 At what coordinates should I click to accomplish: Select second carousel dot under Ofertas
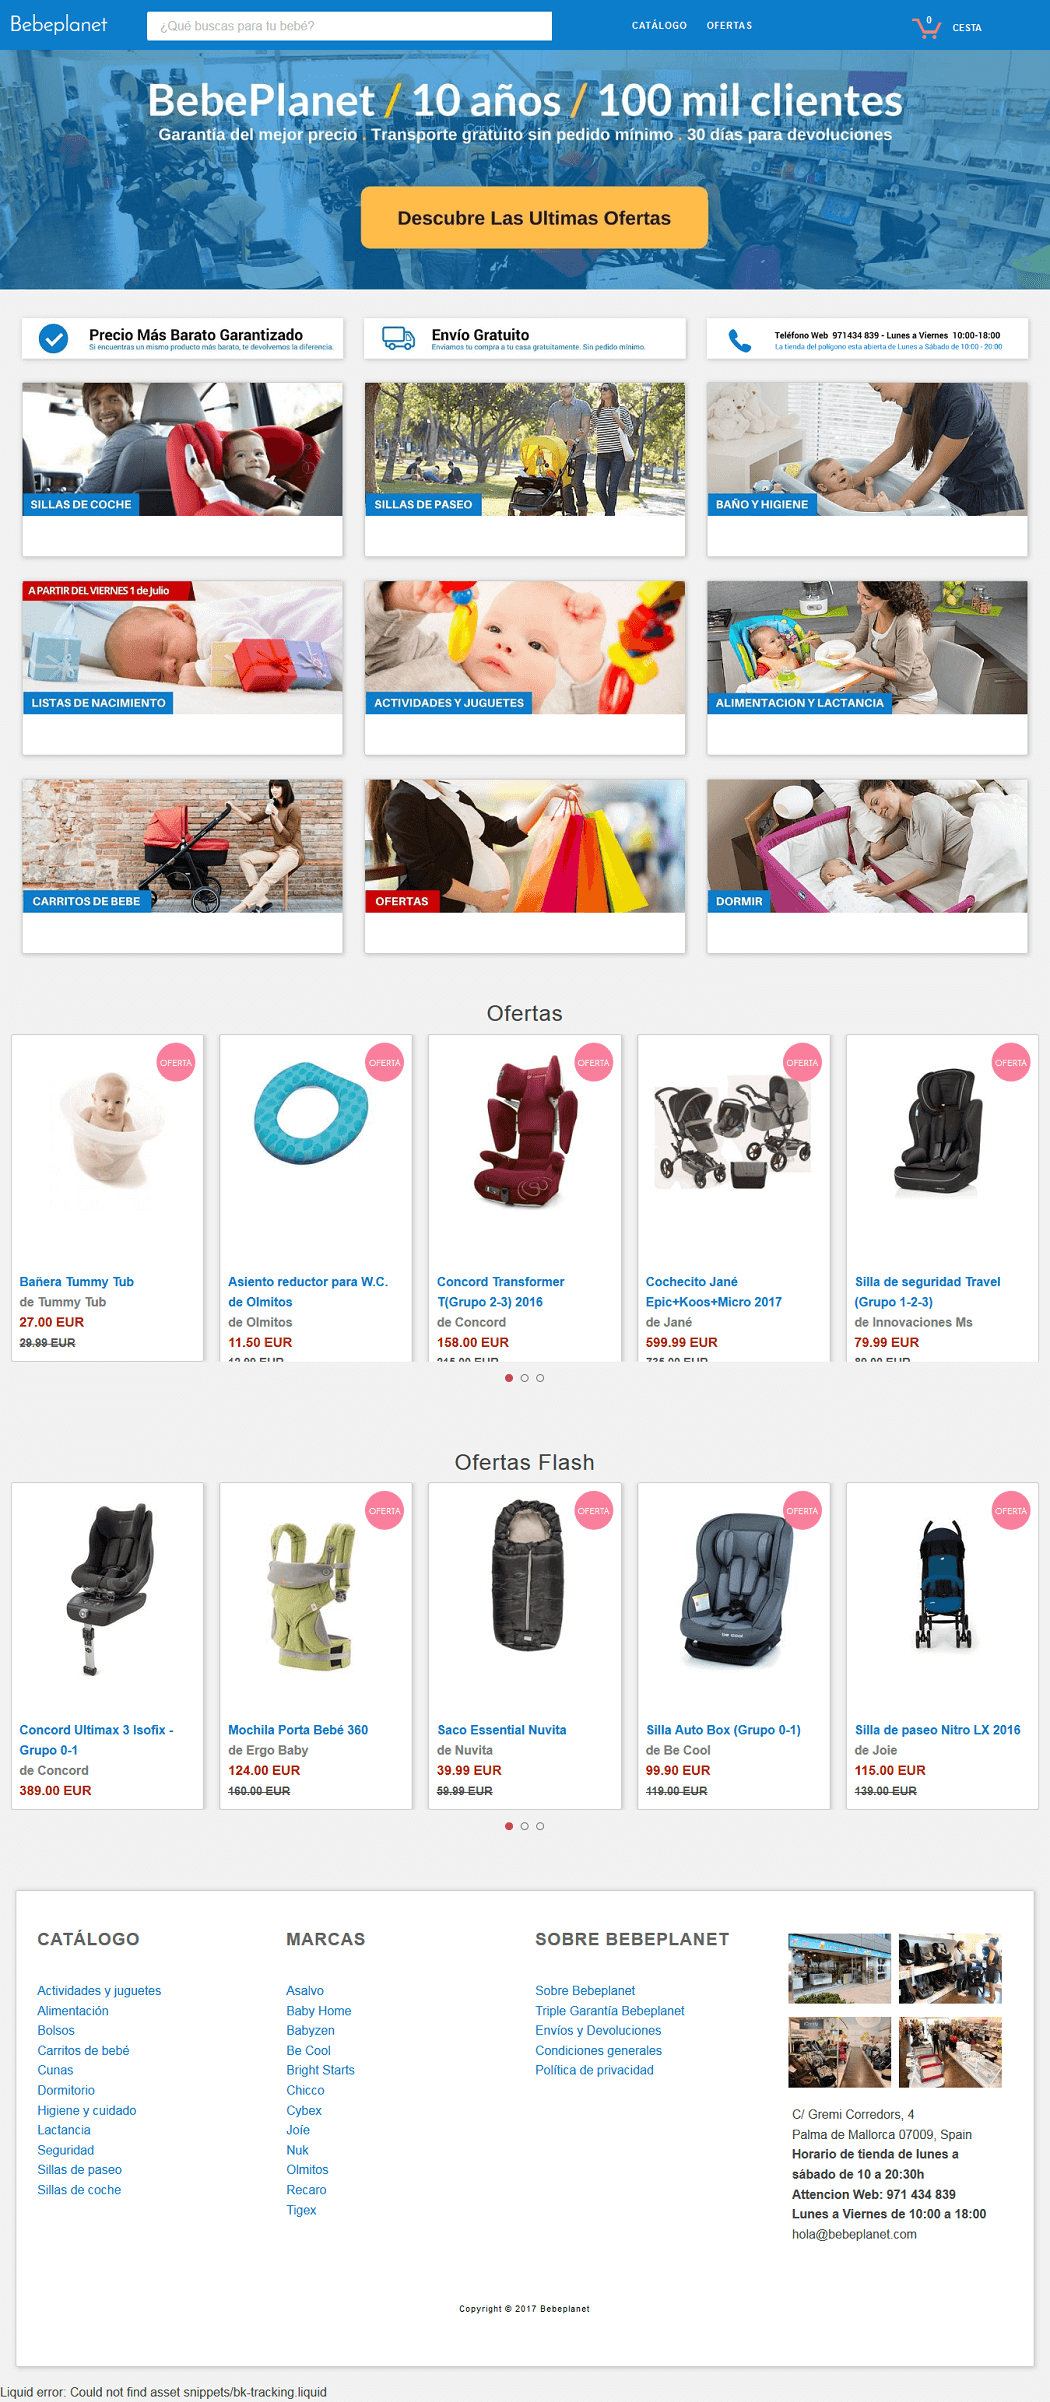pyautogui.click(x=524, y=1378)
